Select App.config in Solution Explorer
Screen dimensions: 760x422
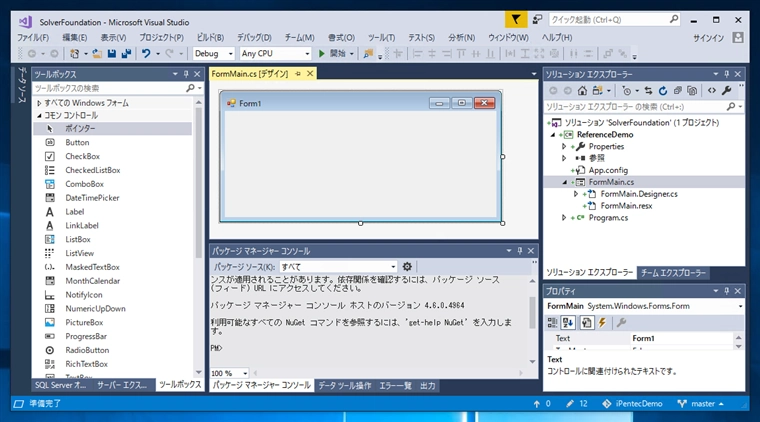(608, 170)
